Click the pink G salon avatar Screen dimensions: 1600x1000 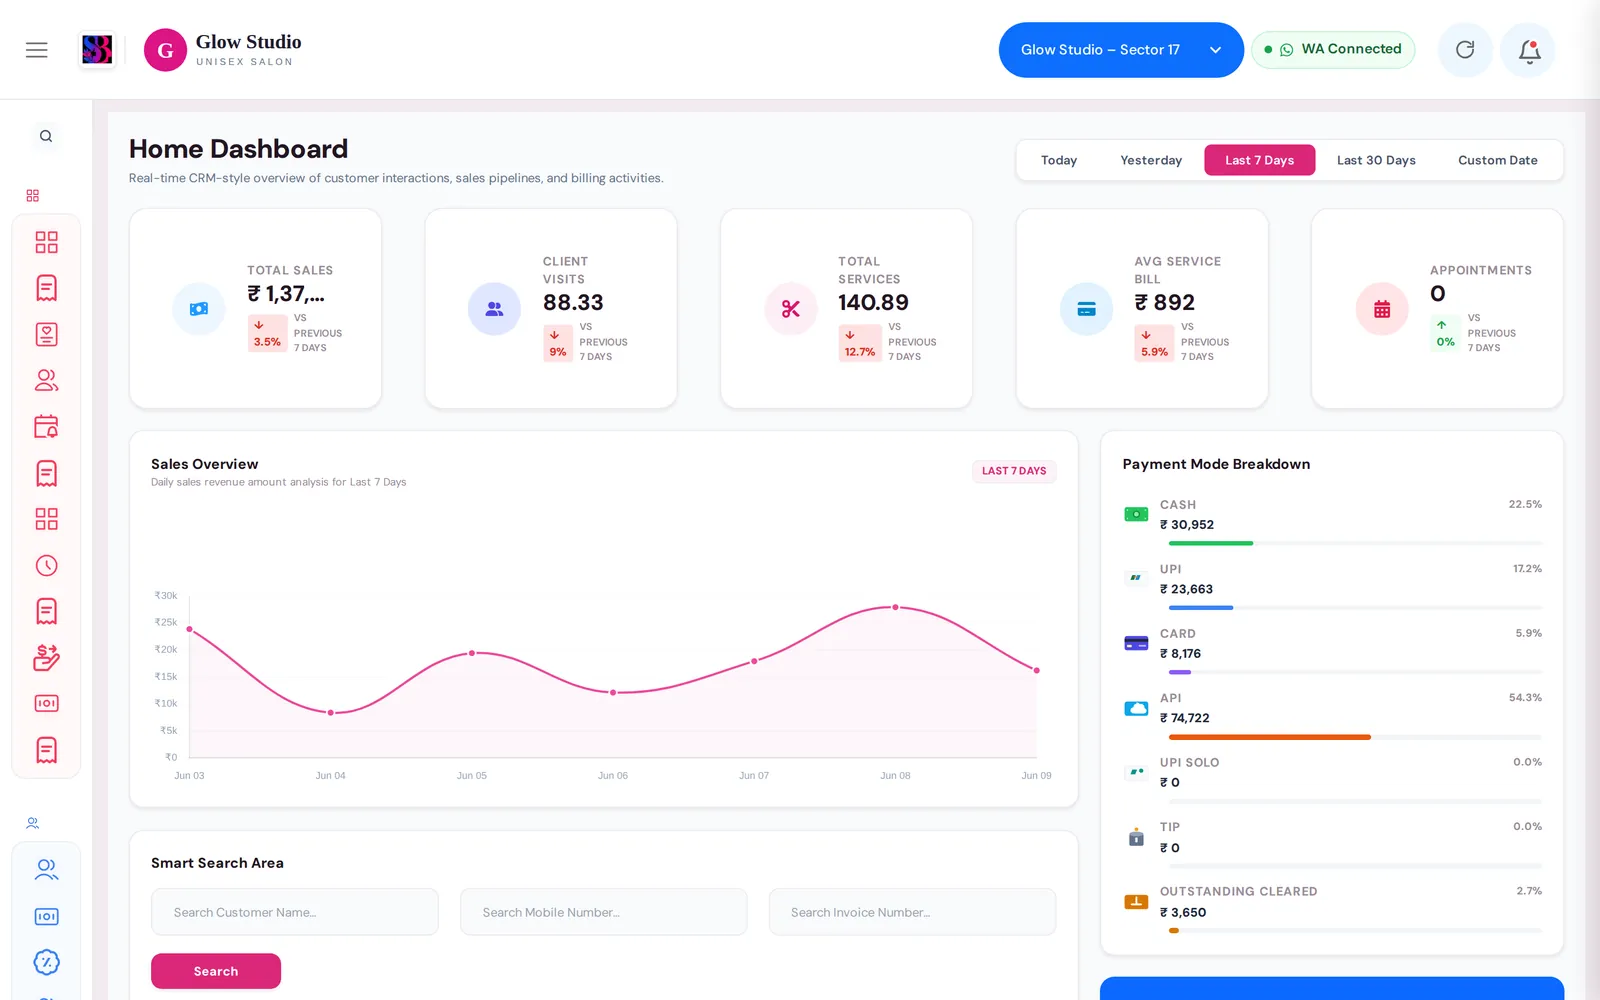[x=165, y=50]
